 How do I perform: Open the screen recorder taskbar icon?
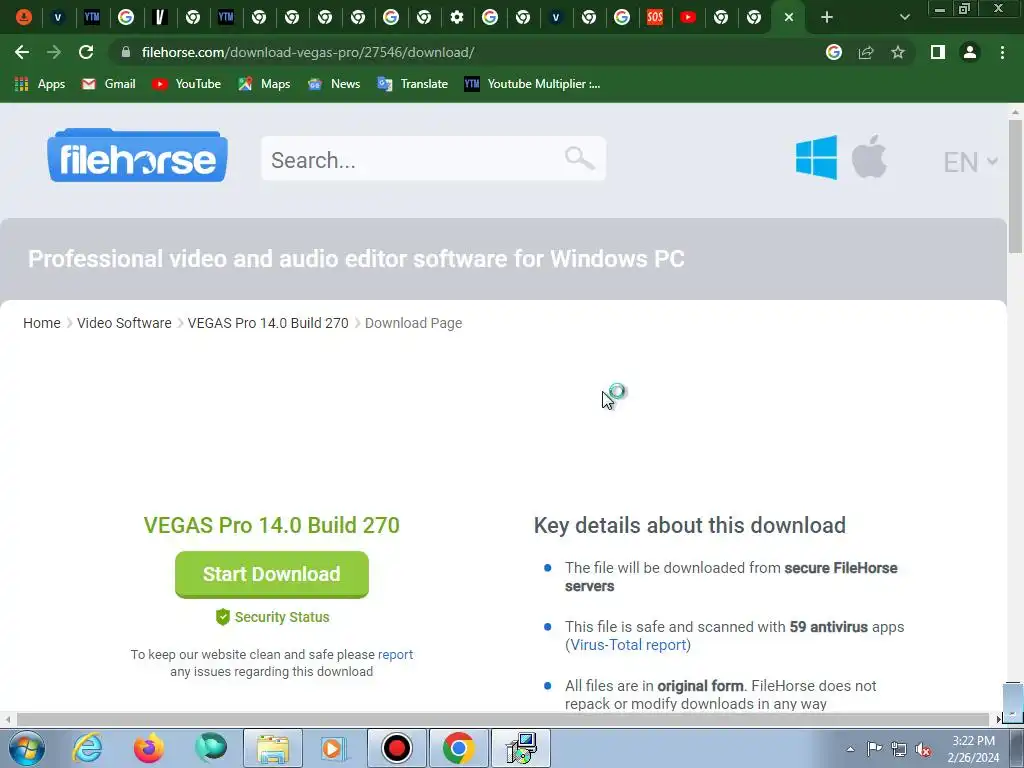pos(396,748)
